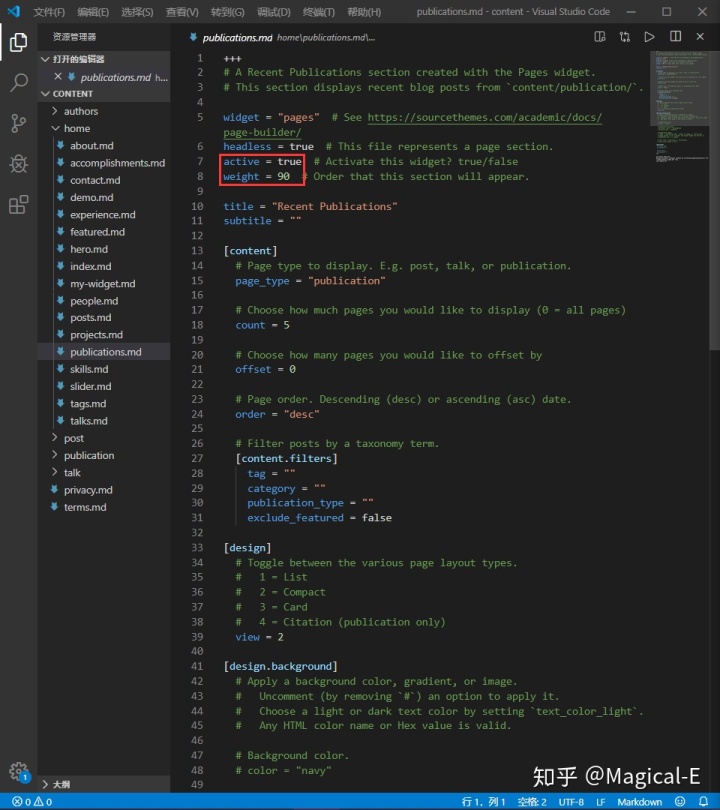Screen dimensions: 720x810
Task: Open the Extensions view icon
Action: point(19,205)
